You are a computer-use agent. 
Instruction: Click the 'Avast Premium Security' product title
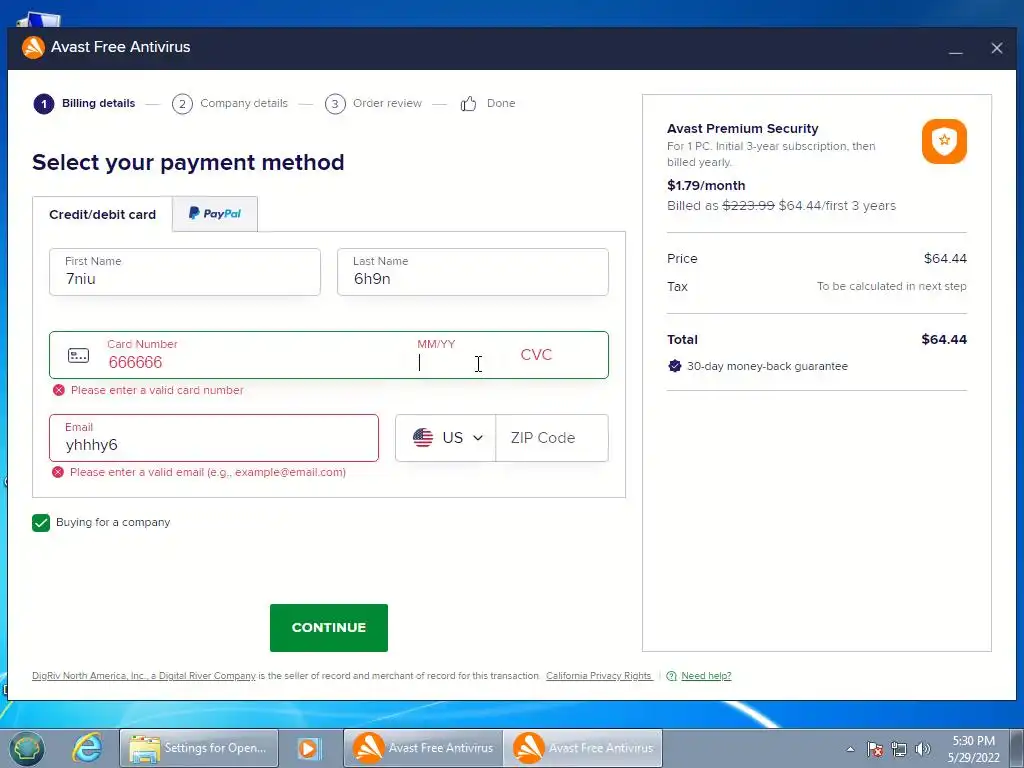click(743, 129)
